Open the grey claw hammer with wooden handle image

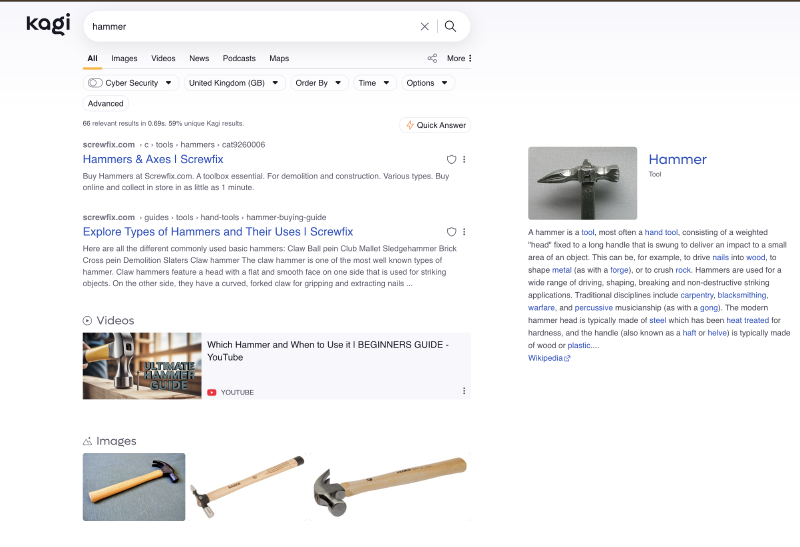(390, 487)
